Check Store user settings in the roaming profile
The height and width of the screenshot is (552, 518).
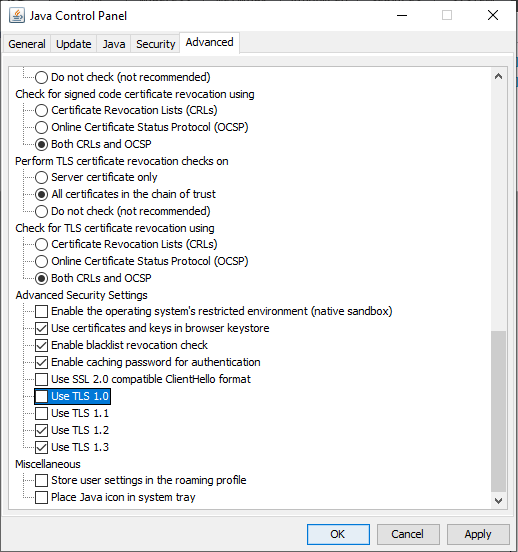point(41,480)
